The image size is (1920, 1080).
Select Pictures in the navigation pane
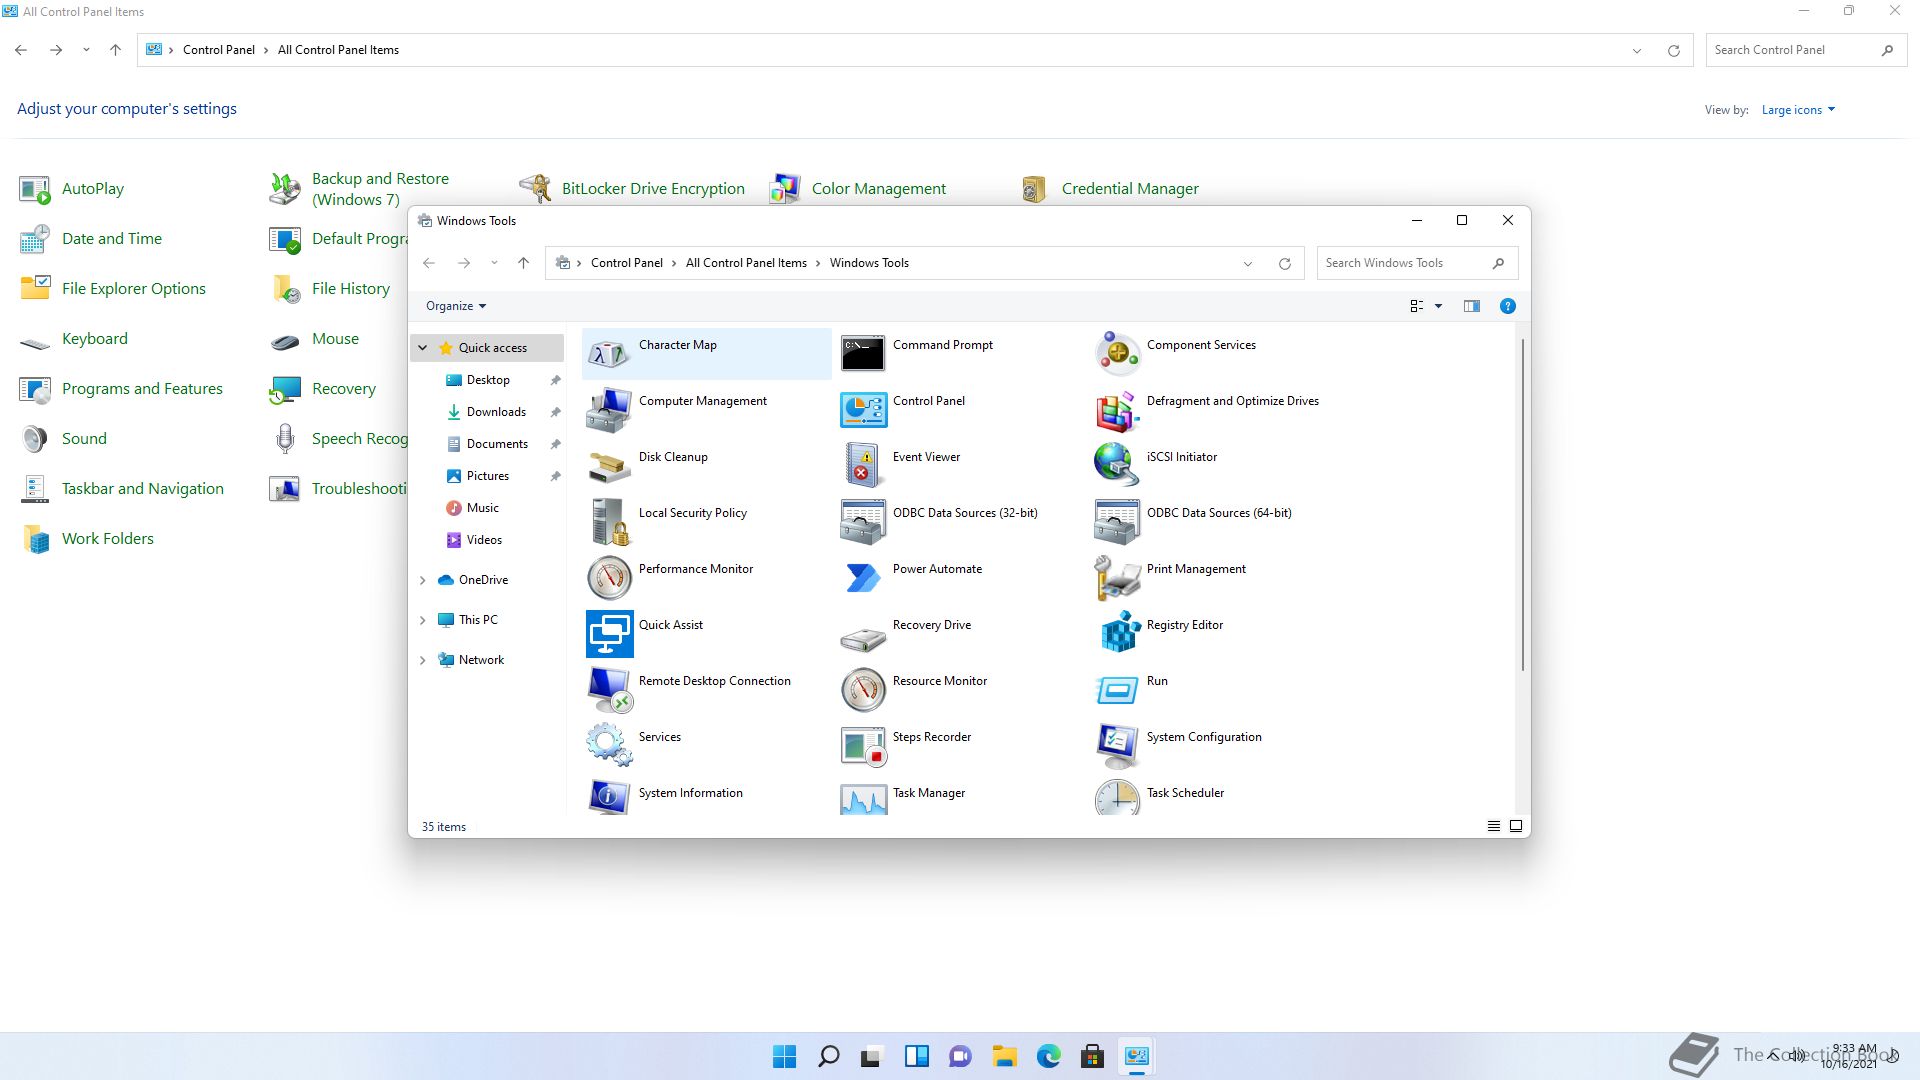[x=488, y=476]
